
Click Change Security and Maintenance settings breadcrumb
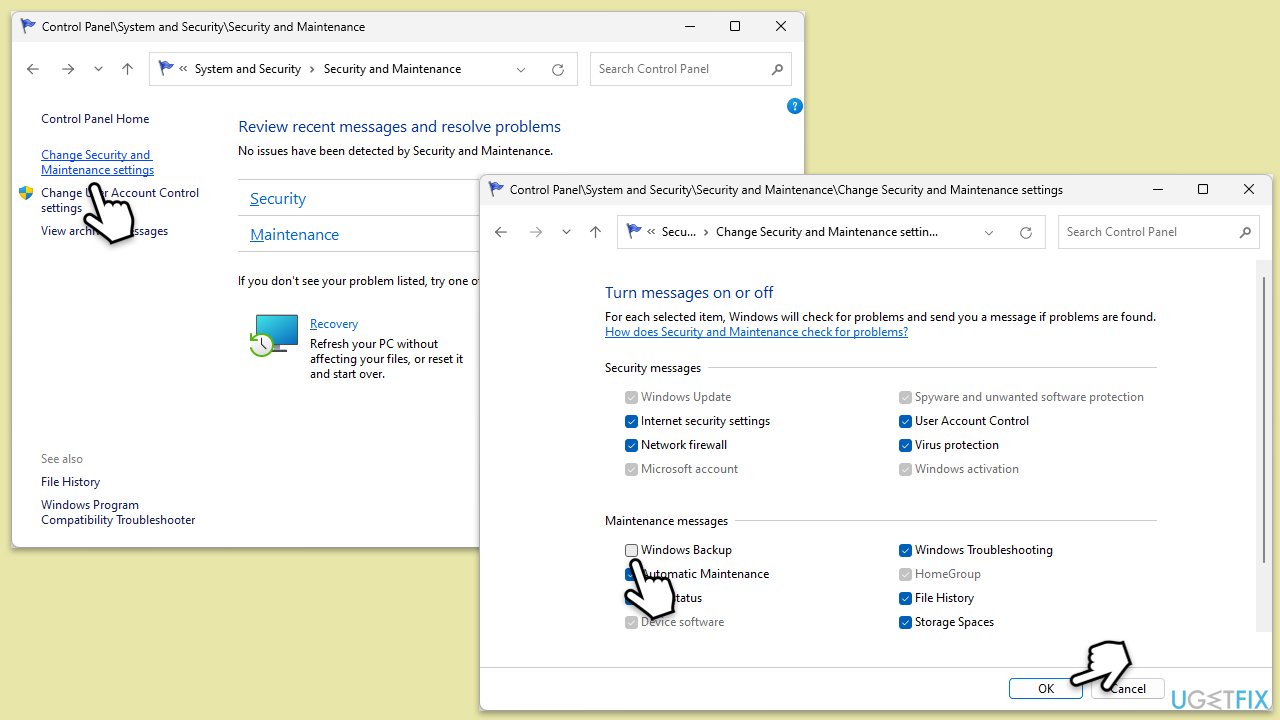click(x=827, y=232)
